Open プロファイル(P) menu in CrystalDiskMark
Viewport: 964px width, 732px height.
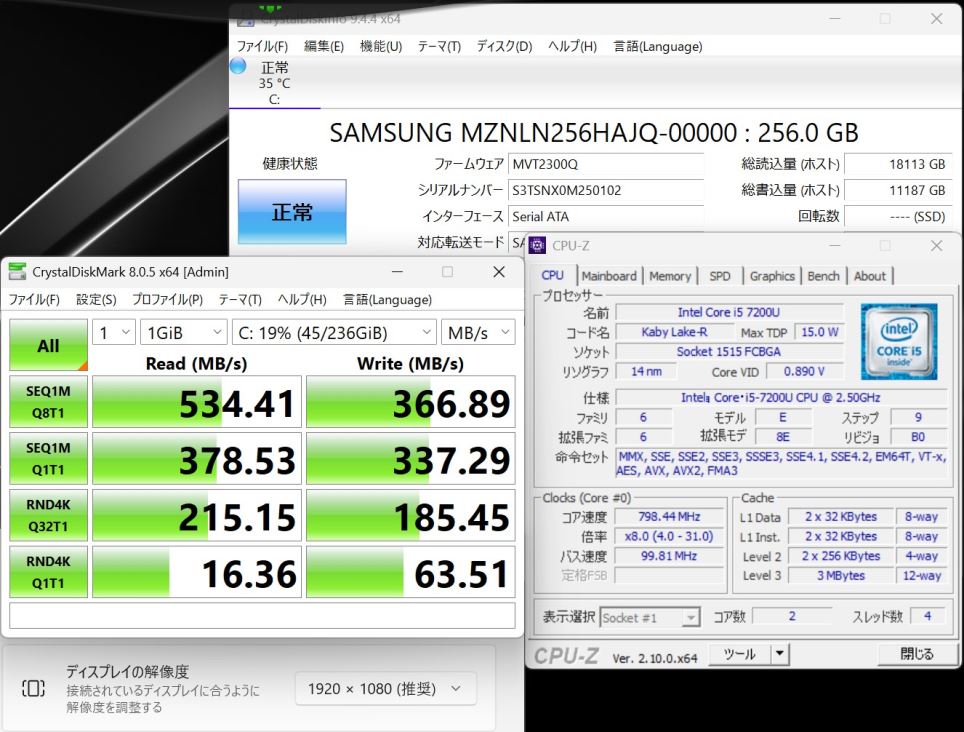point(167,299)
